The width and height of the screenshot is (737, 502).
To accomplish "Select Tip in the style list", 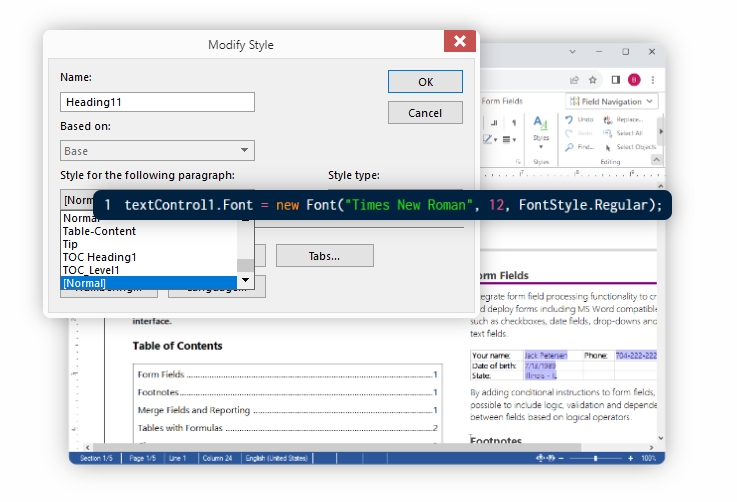I will 149,244.
